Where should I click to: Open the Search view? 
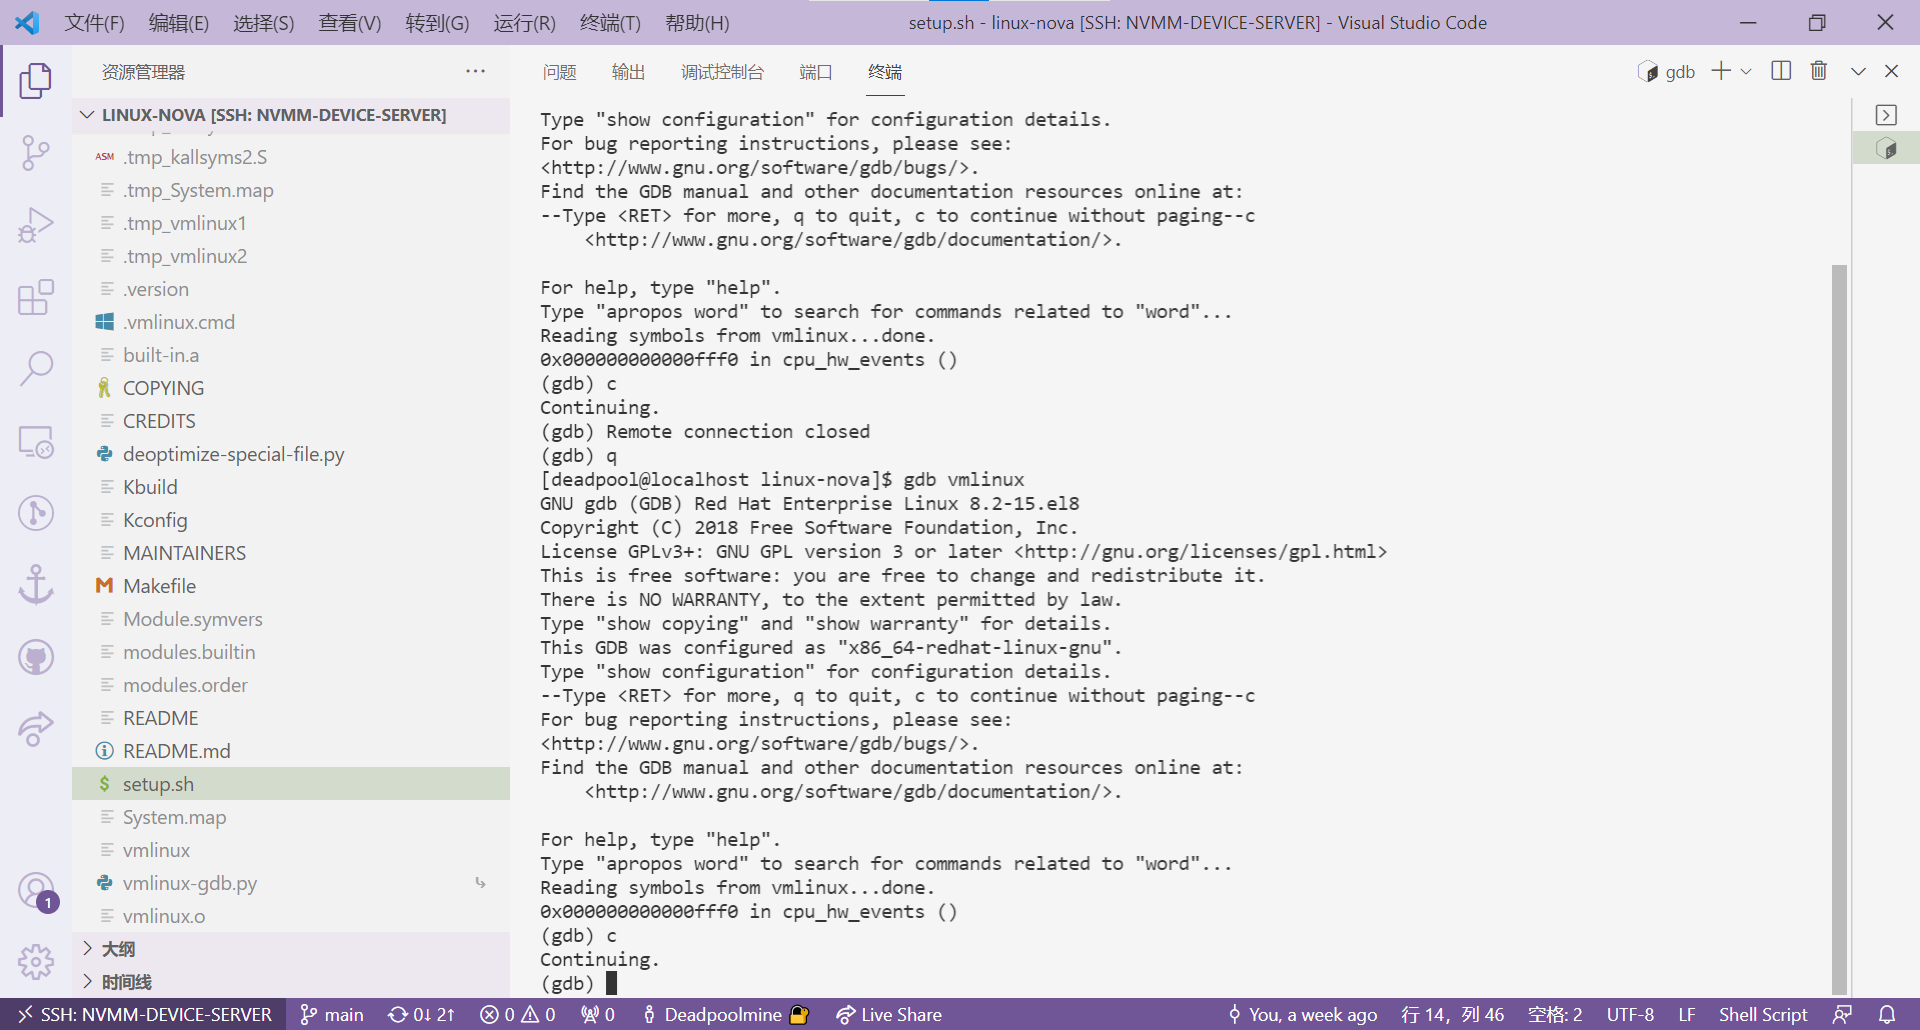[x=36, y=369]
